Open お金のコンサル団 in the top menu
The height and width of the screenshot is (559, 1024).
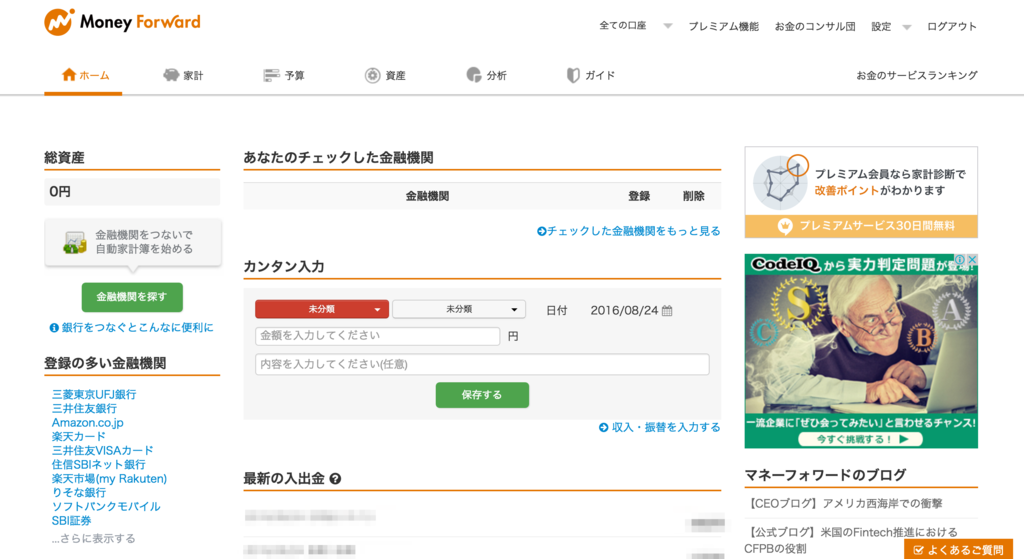pyautogui.click(x=815, y=26)
